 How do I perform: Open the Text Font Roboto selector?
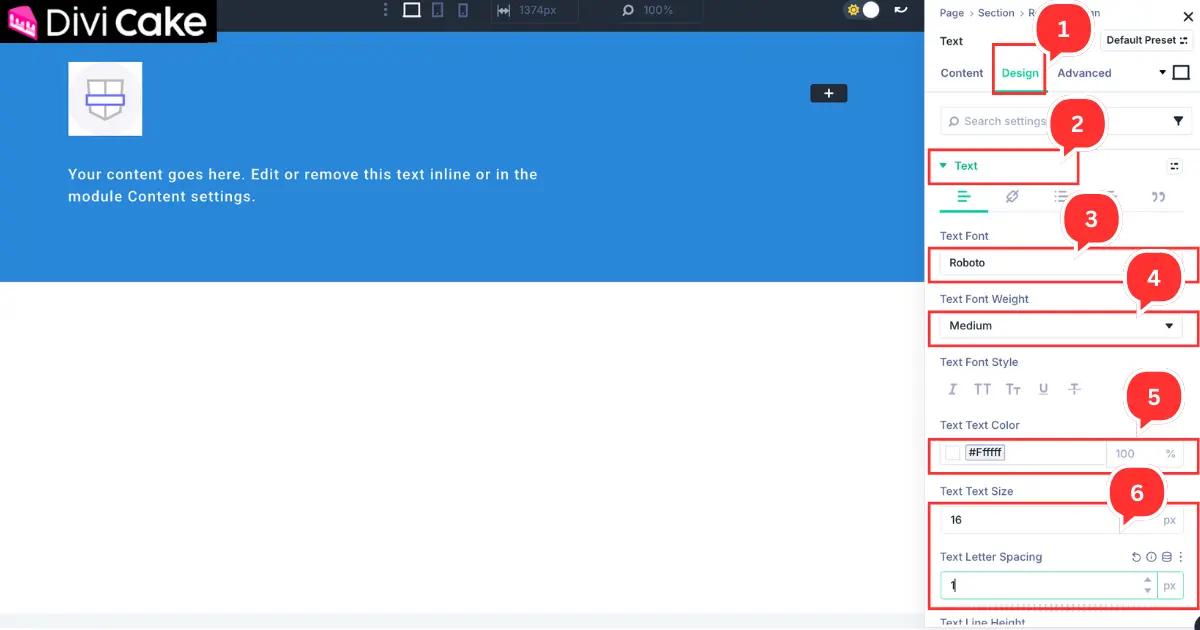pyautogui.click(x=1061, y=263)
